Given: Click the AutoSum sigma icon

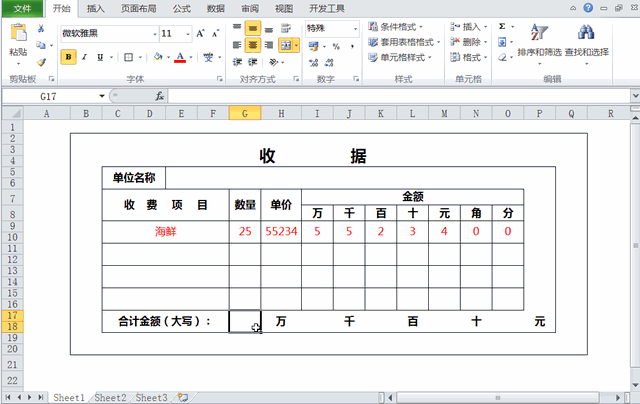Looking at the screenshot, I should point(502,27).
